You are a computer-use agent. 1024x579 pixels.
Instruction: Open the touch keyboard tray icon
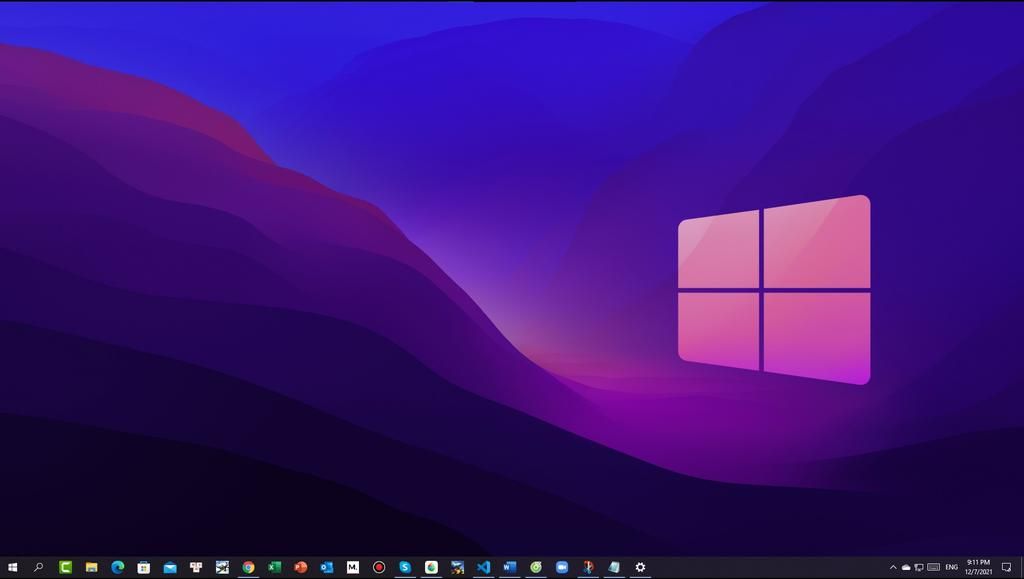click(x=934, y=567)
